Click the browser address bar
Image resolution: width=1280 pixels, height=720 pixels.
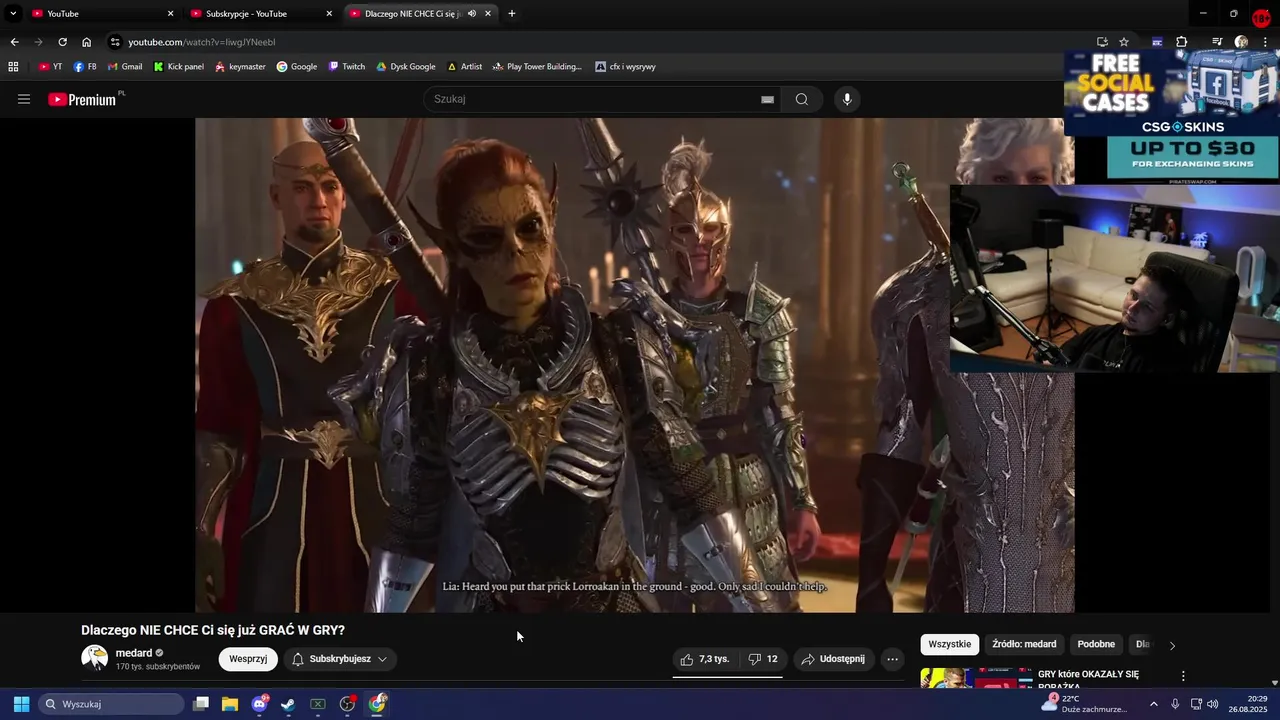[x=600, y=42]
